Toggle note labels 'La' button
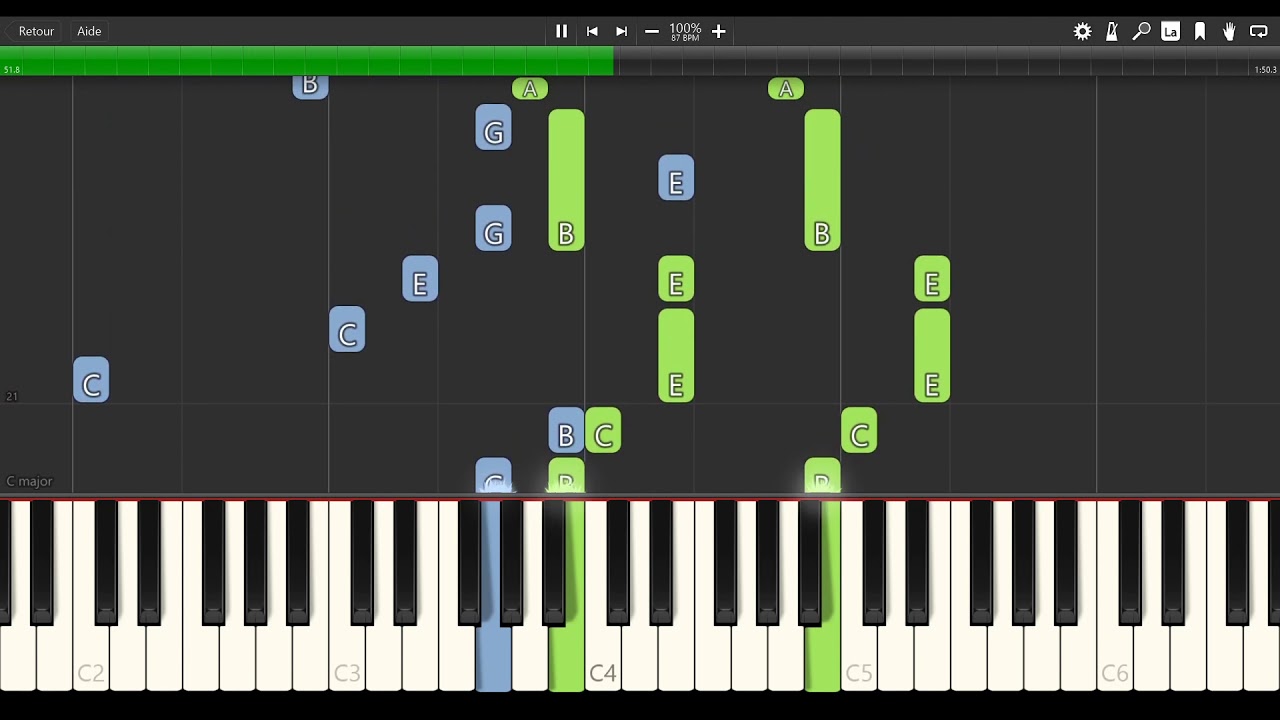The width and height of the screenshot is (1280, 720). [x=1170, y=31]
